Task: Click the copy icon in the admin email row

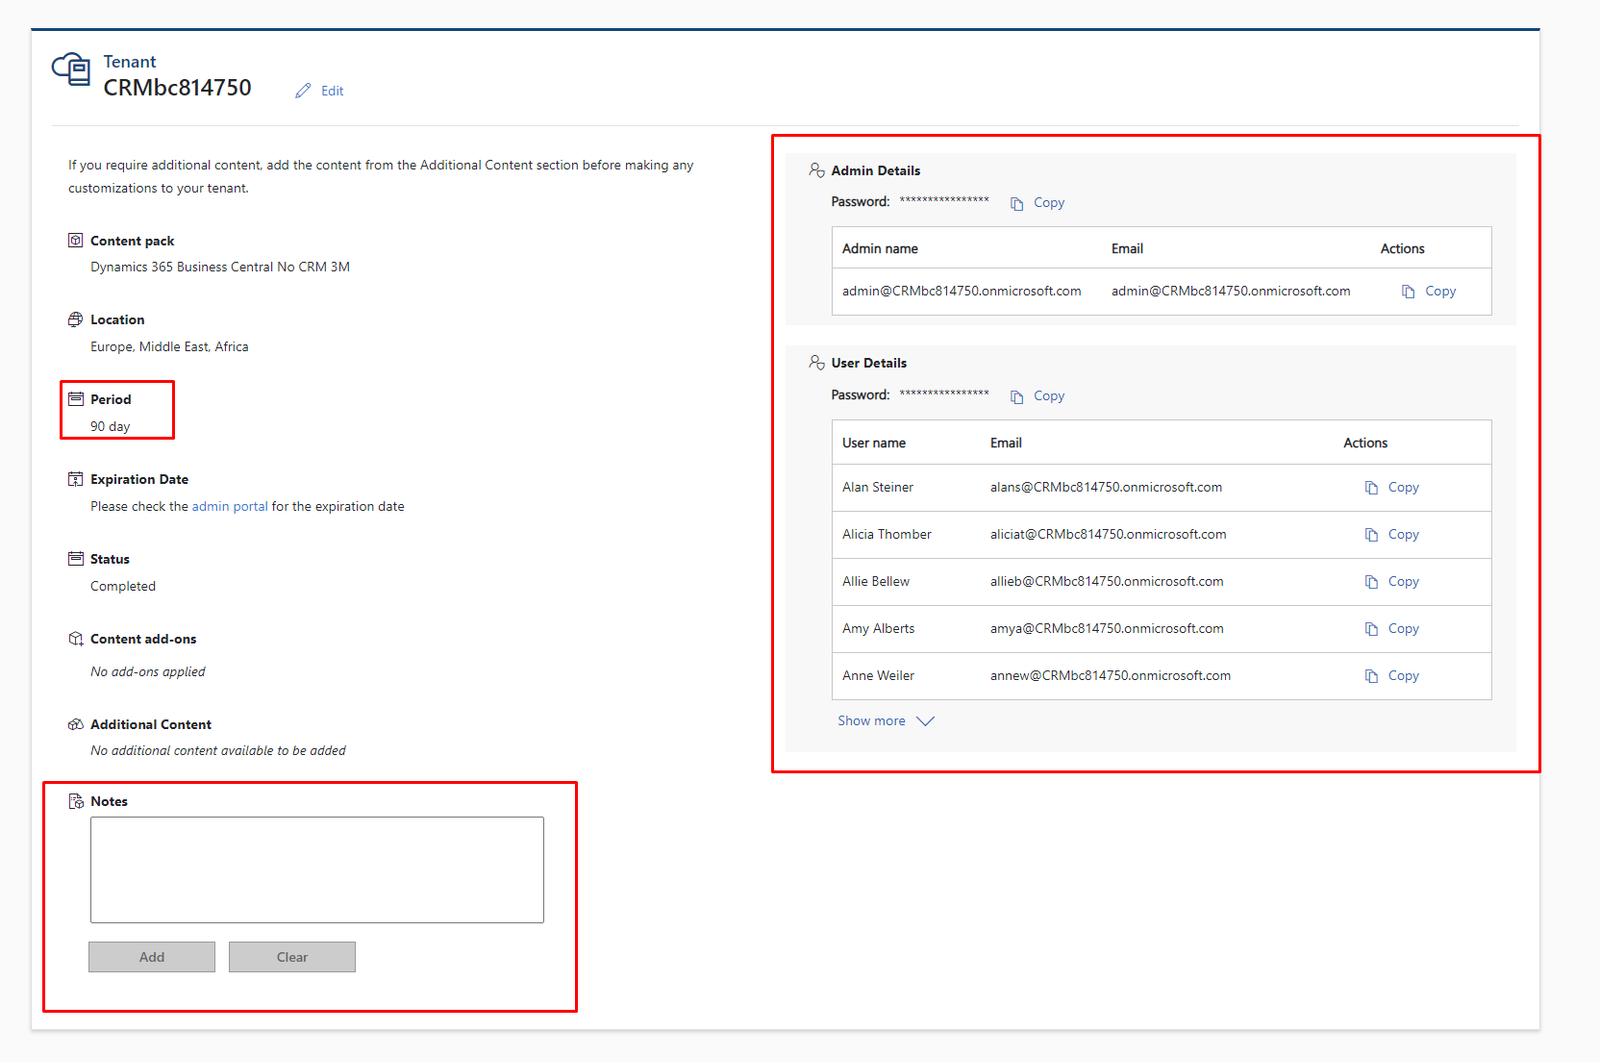Action: coord(1408,292)
